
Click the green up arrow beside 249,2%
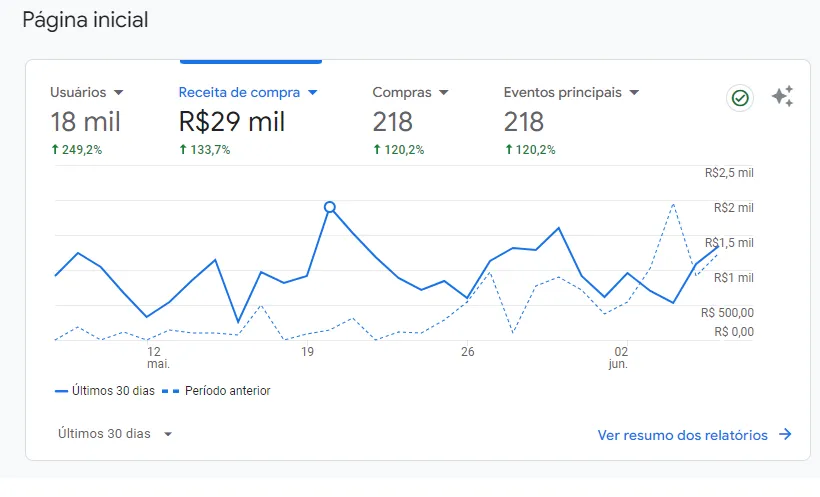pos(55,150)
